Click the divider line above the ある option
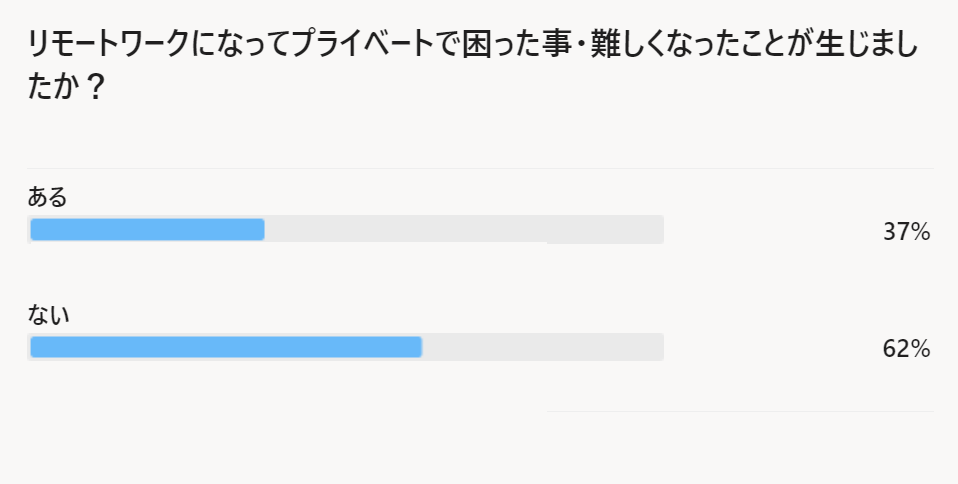 480,168
